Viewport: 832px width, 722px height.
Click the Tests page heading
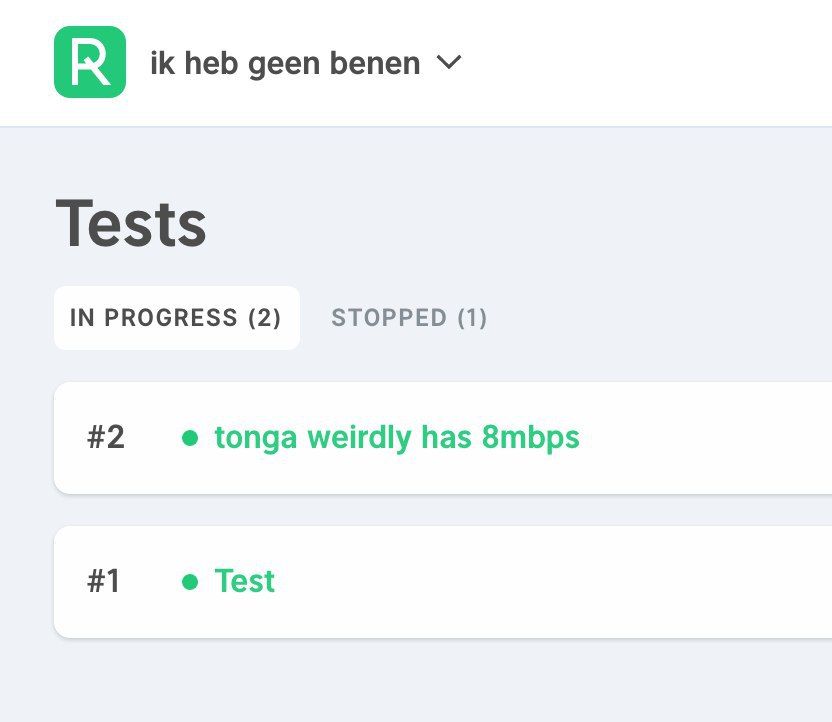click(x=131, y=224)
